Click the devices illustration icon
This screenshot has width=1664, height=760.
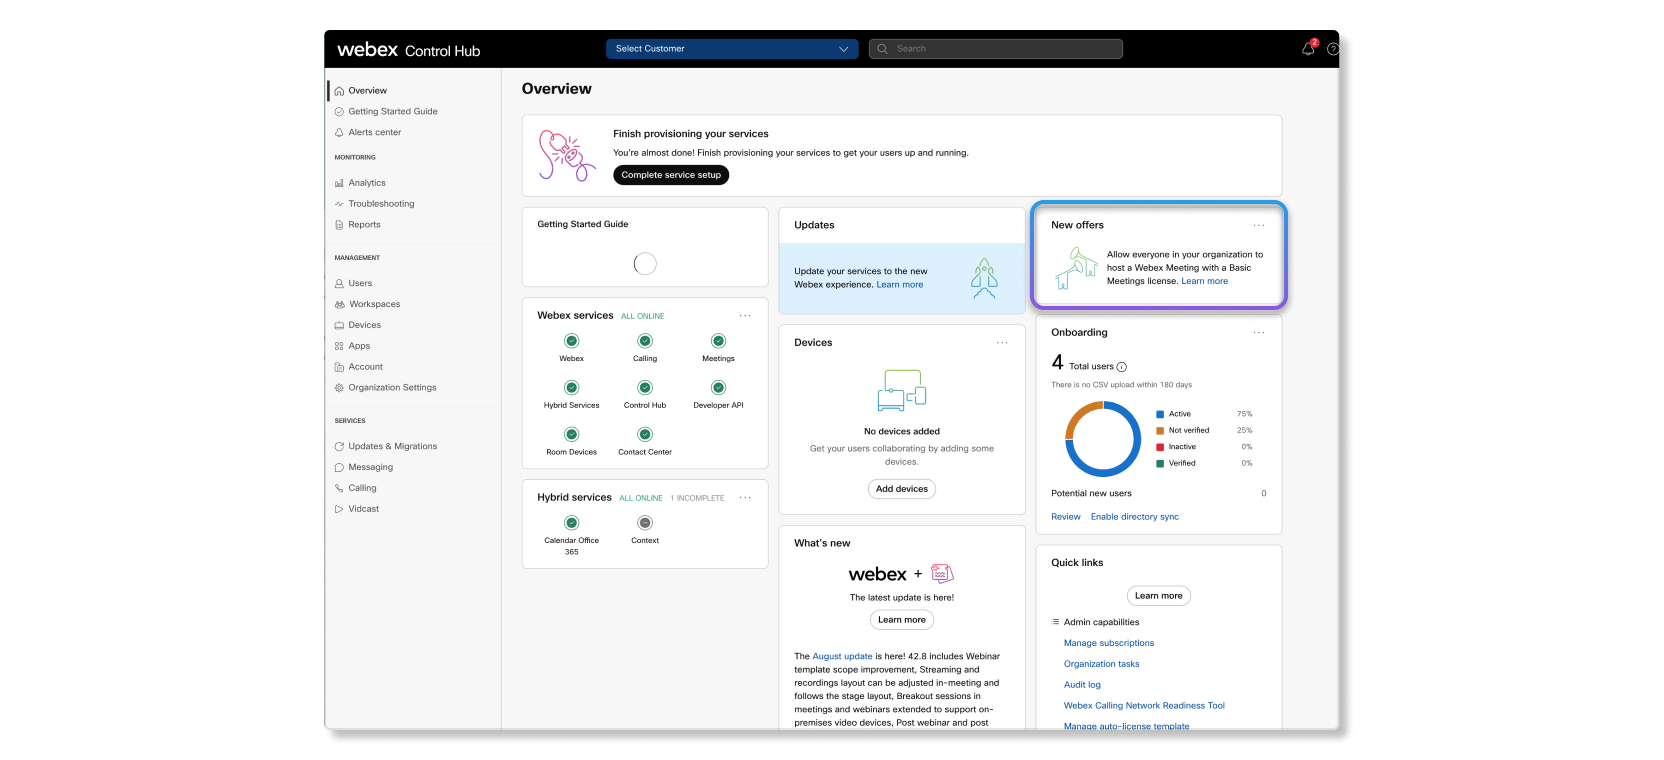(902, 390)
